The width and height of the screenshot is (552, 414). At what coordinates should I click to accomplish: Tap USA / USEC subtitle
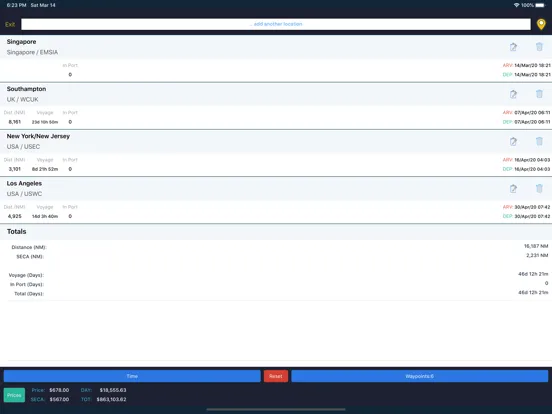[x=23, y=146]
